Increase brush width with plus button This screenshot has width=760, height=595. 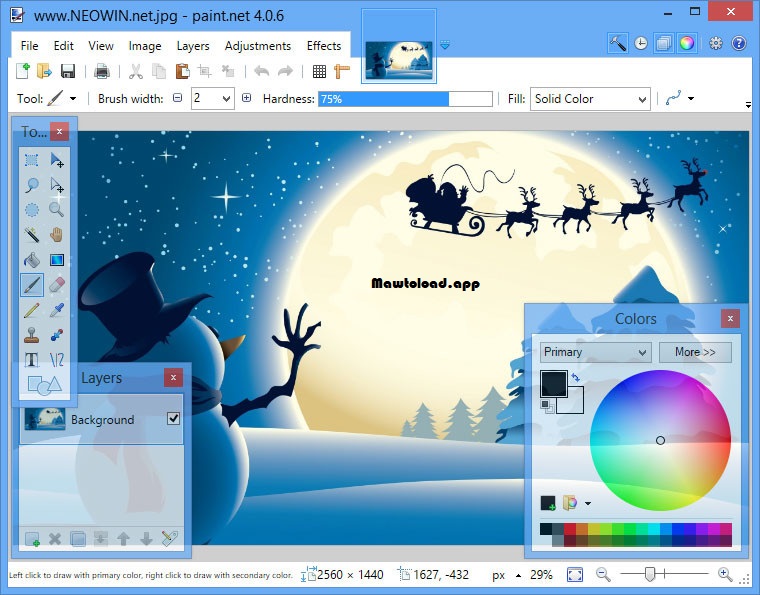(246, 98)
